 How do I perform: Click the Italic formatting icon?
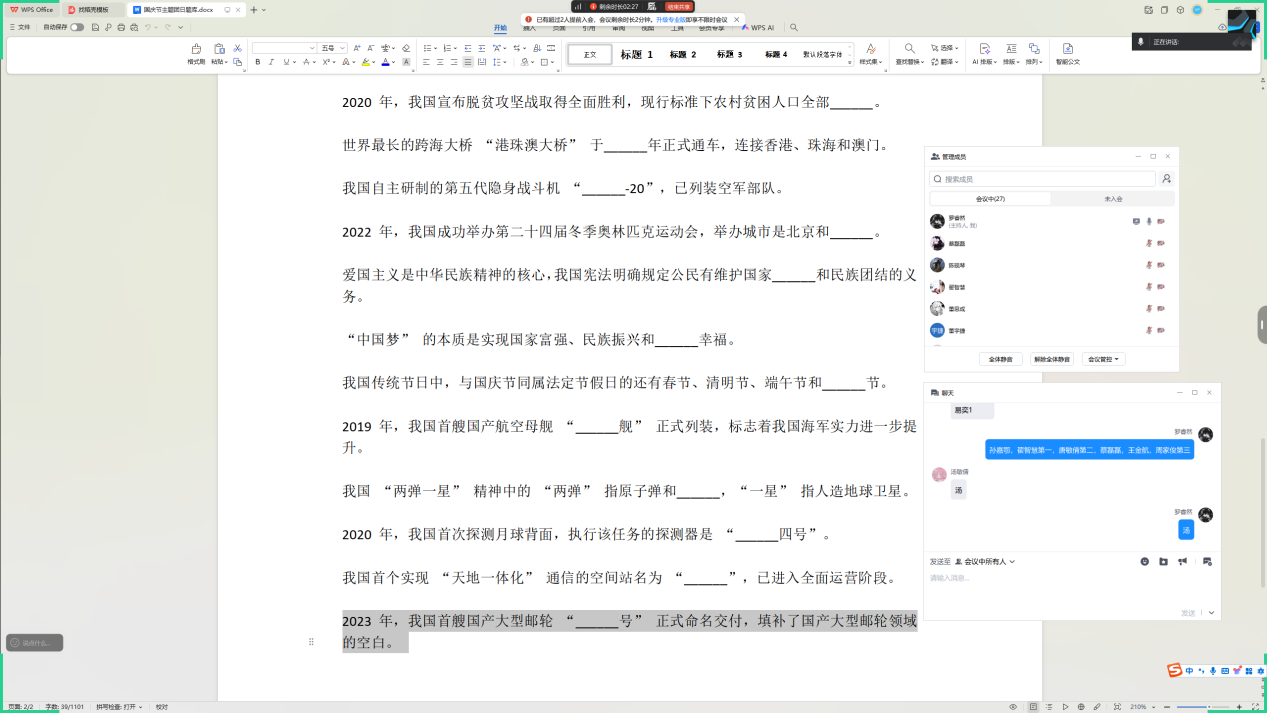point(271,62)
